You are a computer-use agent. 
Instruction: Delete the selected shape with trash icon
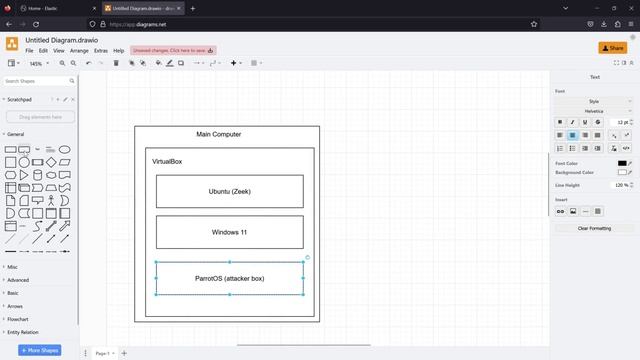click(116, 63)
